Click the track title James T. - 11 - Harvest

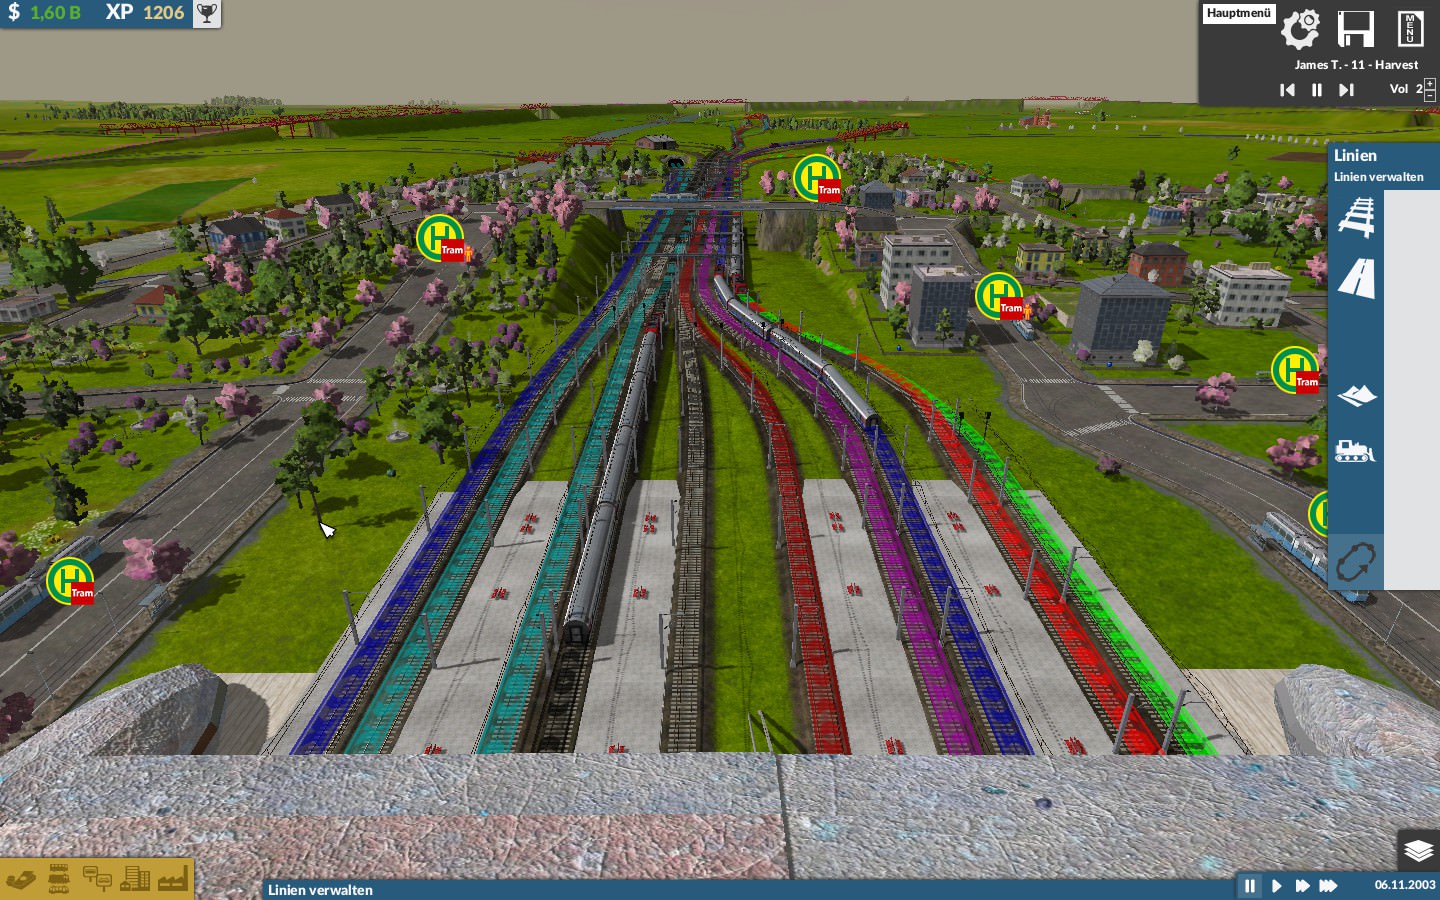point(1356,65)
